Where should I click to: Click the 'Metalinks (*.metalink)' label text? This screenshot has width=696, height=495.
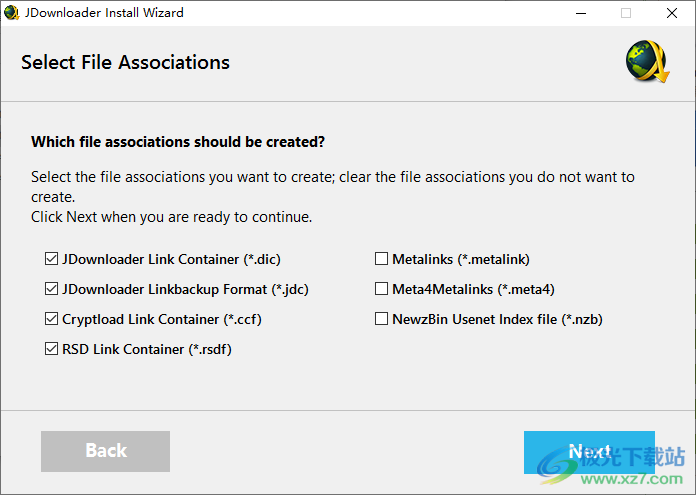461,259
